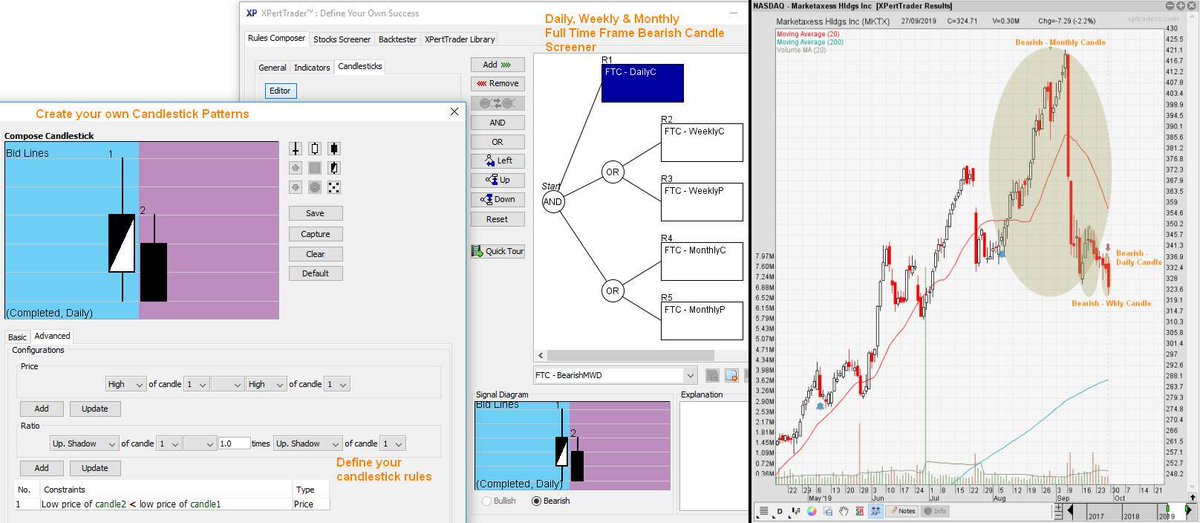
Task: Open the first Price 'High' dropdown
Action: coord(125,384)
